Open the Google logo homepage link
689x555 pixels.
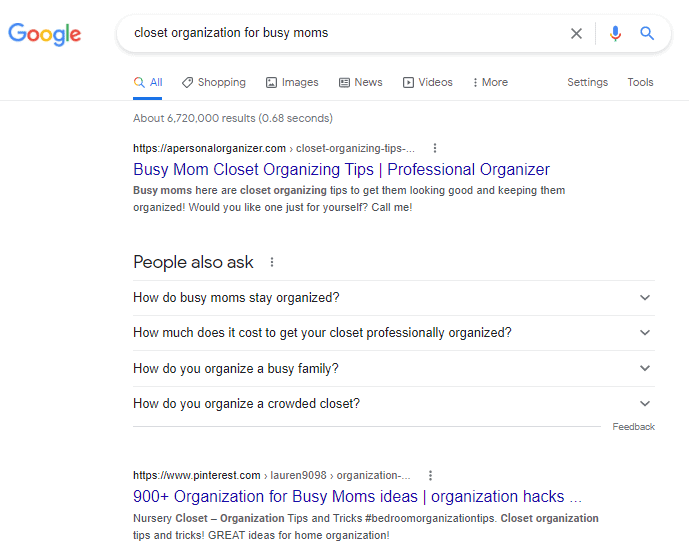[x=45, y=34]
